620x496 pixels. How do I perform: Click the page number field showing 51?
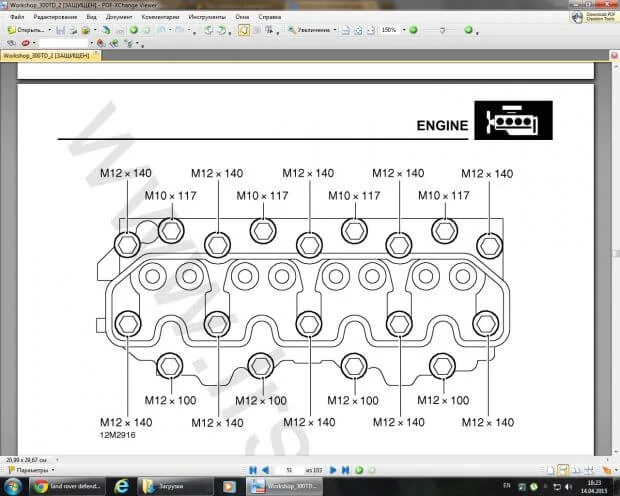pyautogui.click(x=291, y=469)
